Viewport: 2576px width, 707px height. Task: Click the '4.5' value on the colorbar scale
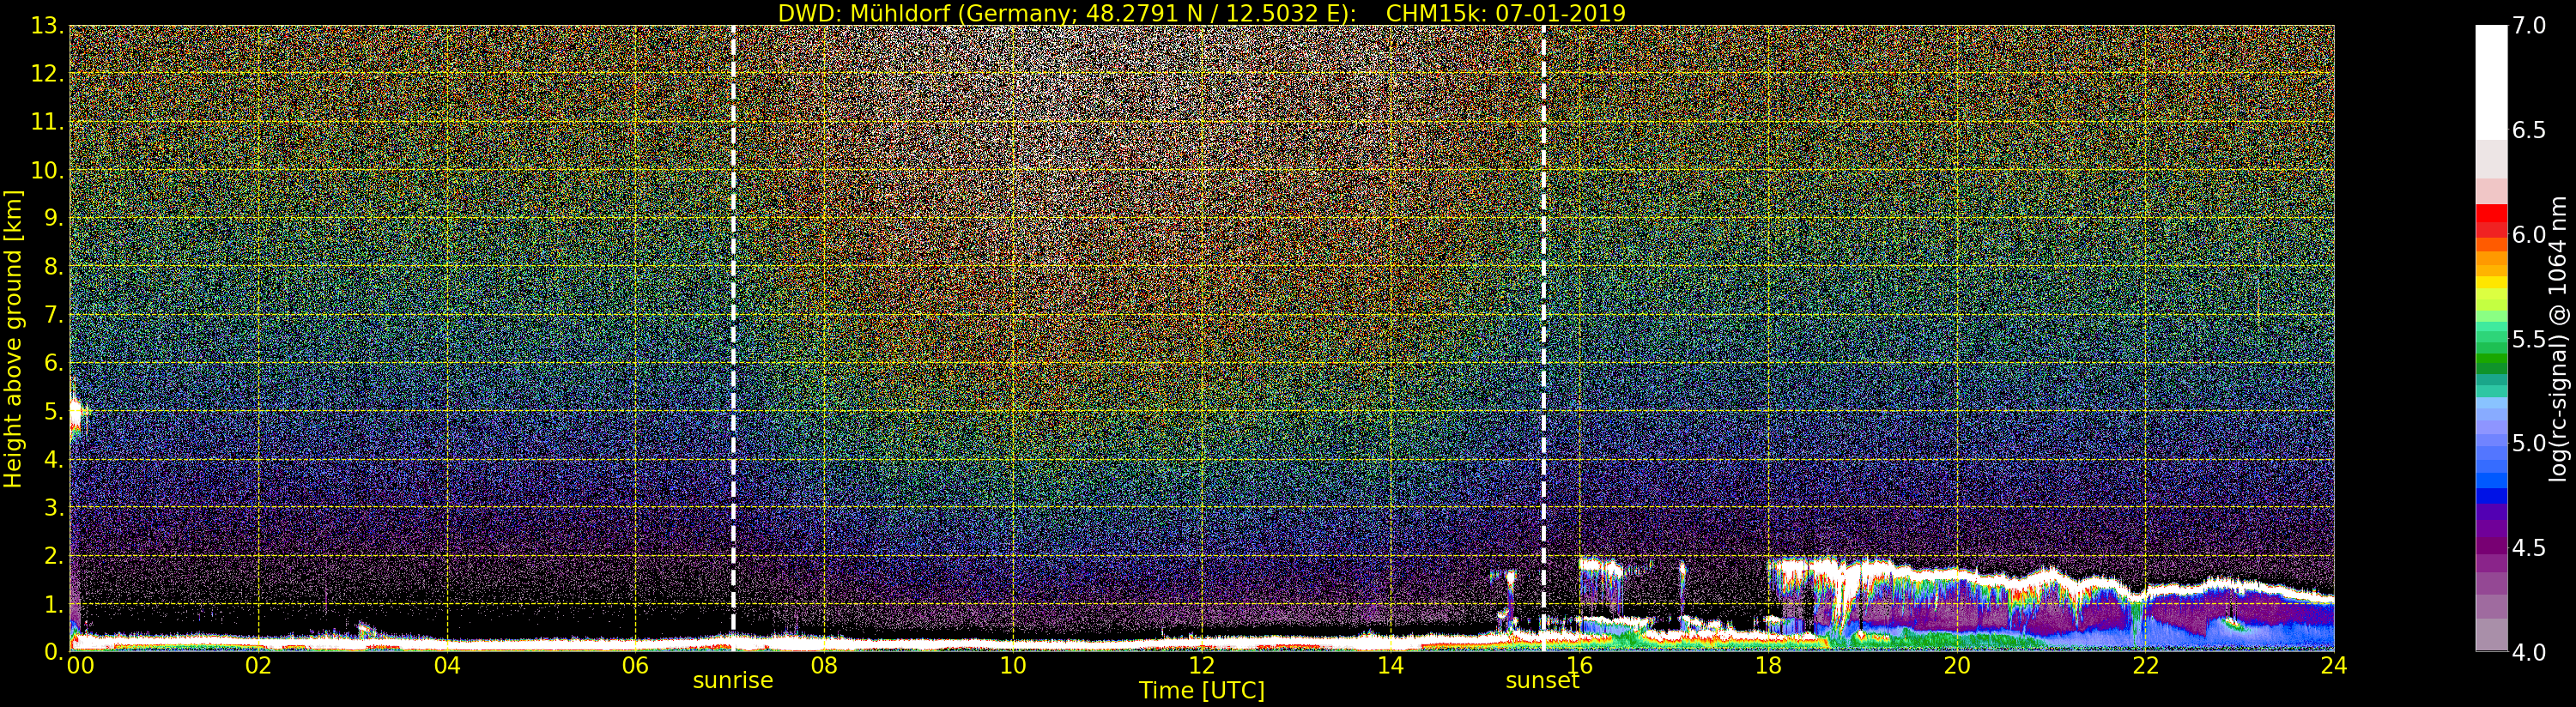point(2529,547)
